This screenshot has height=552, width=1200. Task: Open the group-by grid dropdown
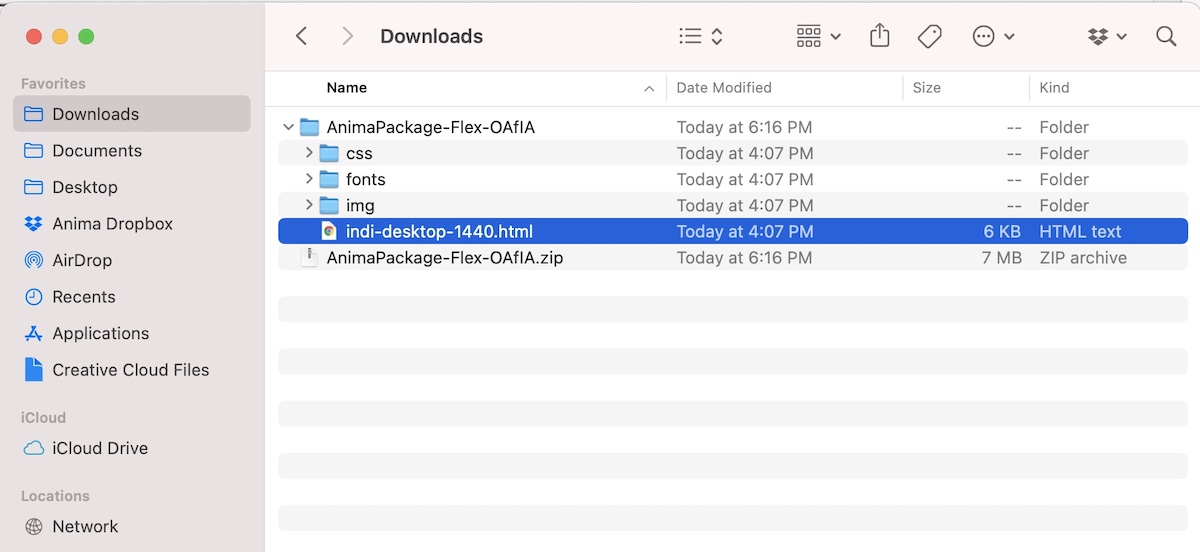(818, 36)
